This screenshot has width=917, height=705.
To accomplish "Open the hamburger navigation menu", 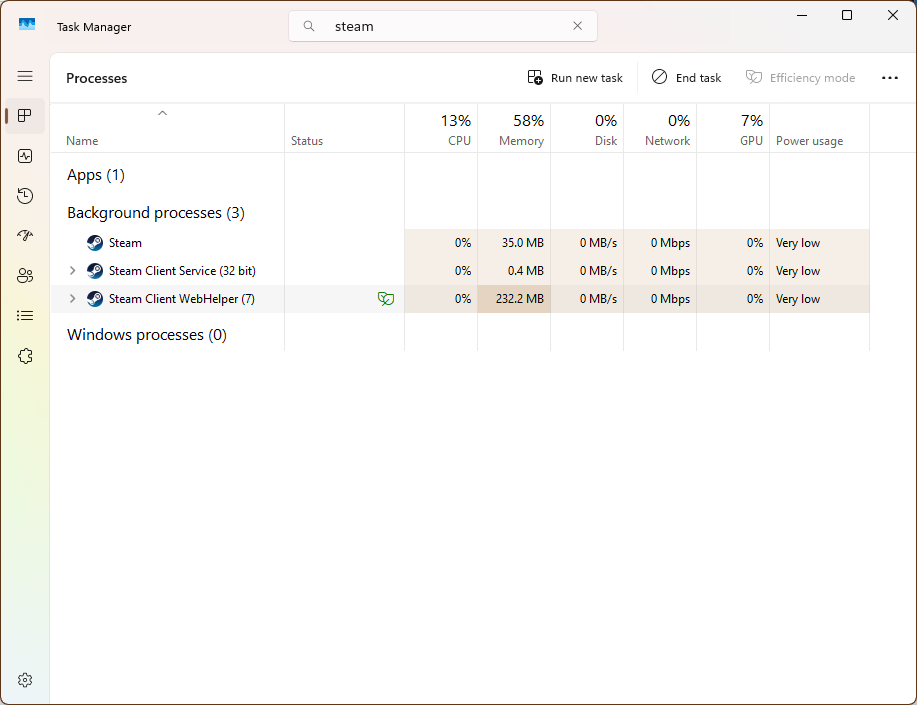I will point(25,76).
